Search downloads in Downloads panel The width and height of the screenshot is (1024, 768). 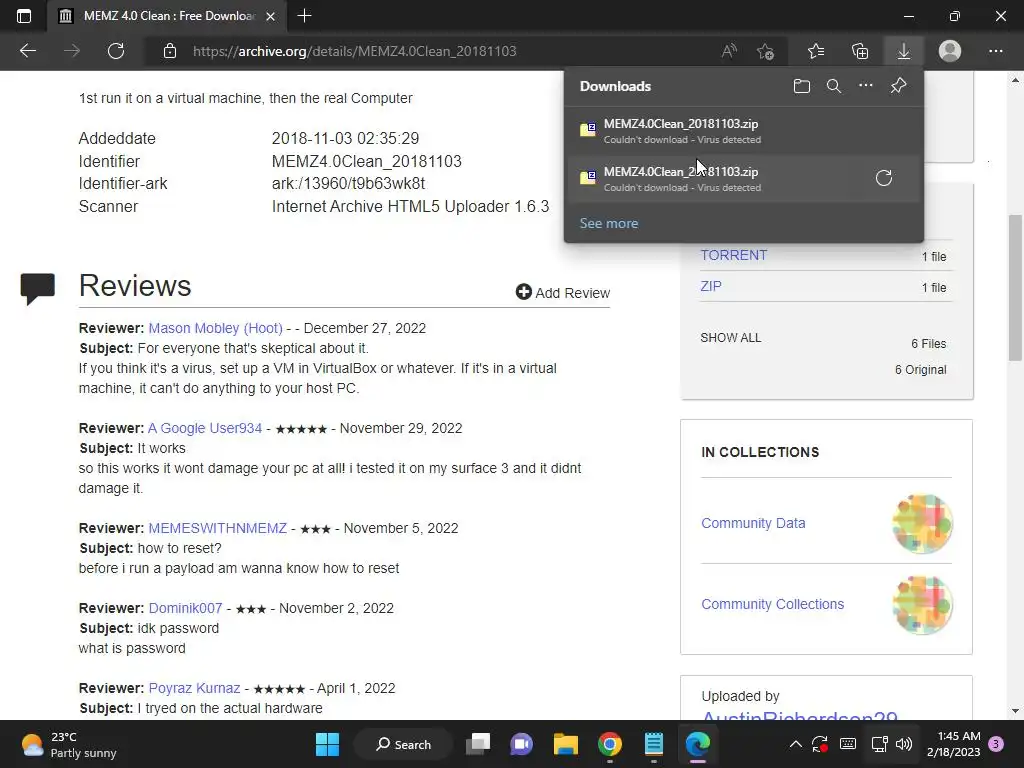(x=834, y=86)
